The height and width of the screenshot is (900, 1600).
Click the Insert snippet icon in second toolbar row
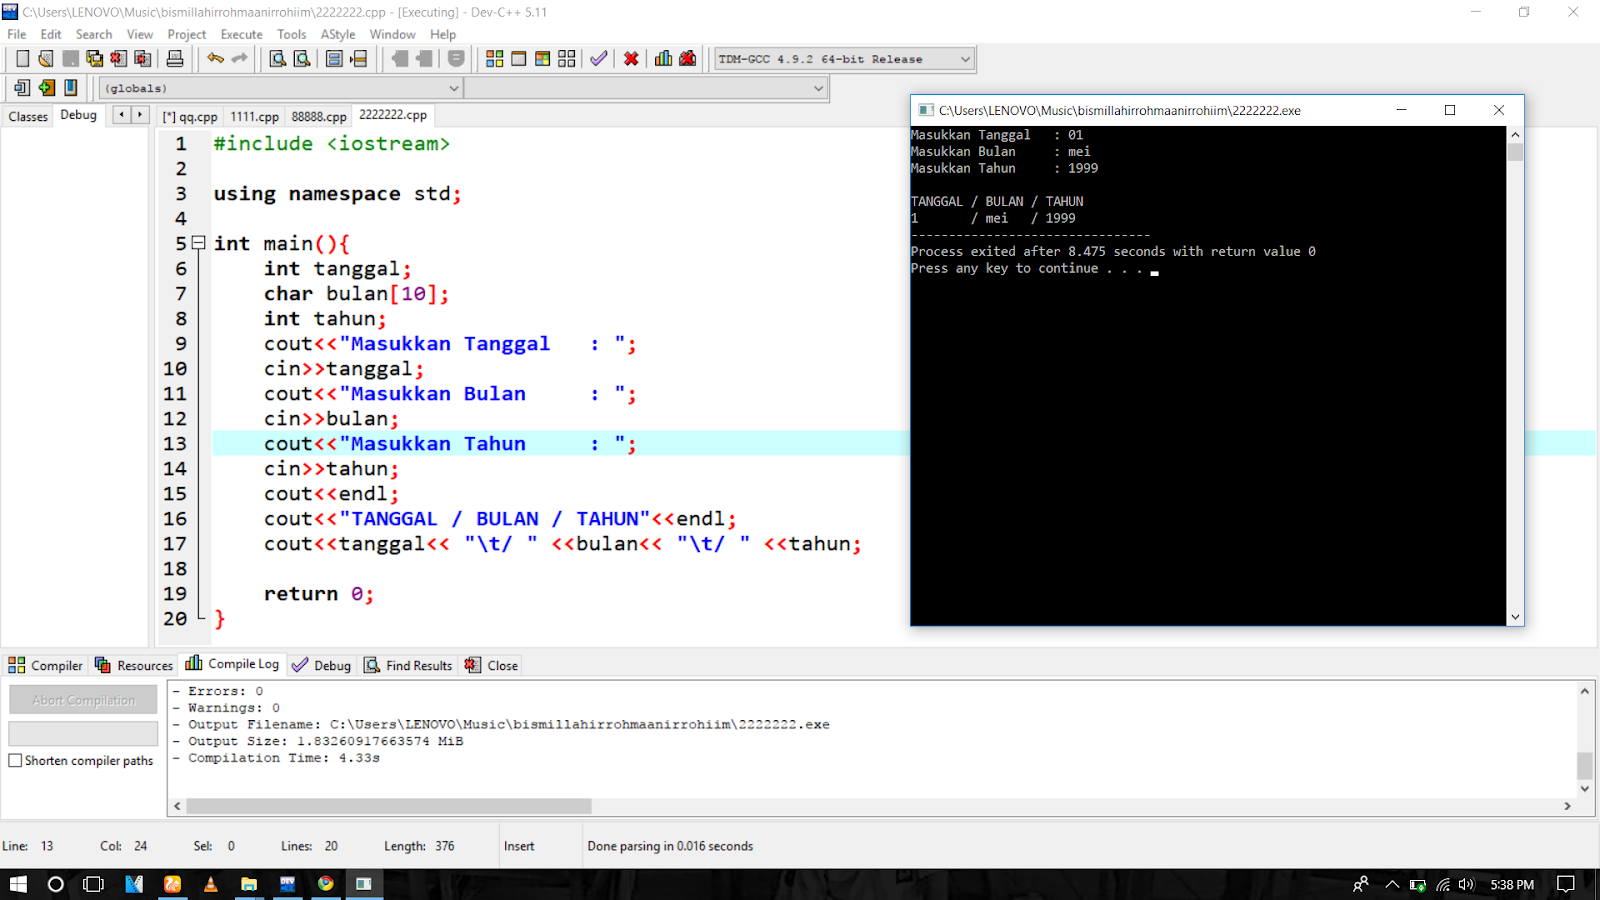click(22, 88)
